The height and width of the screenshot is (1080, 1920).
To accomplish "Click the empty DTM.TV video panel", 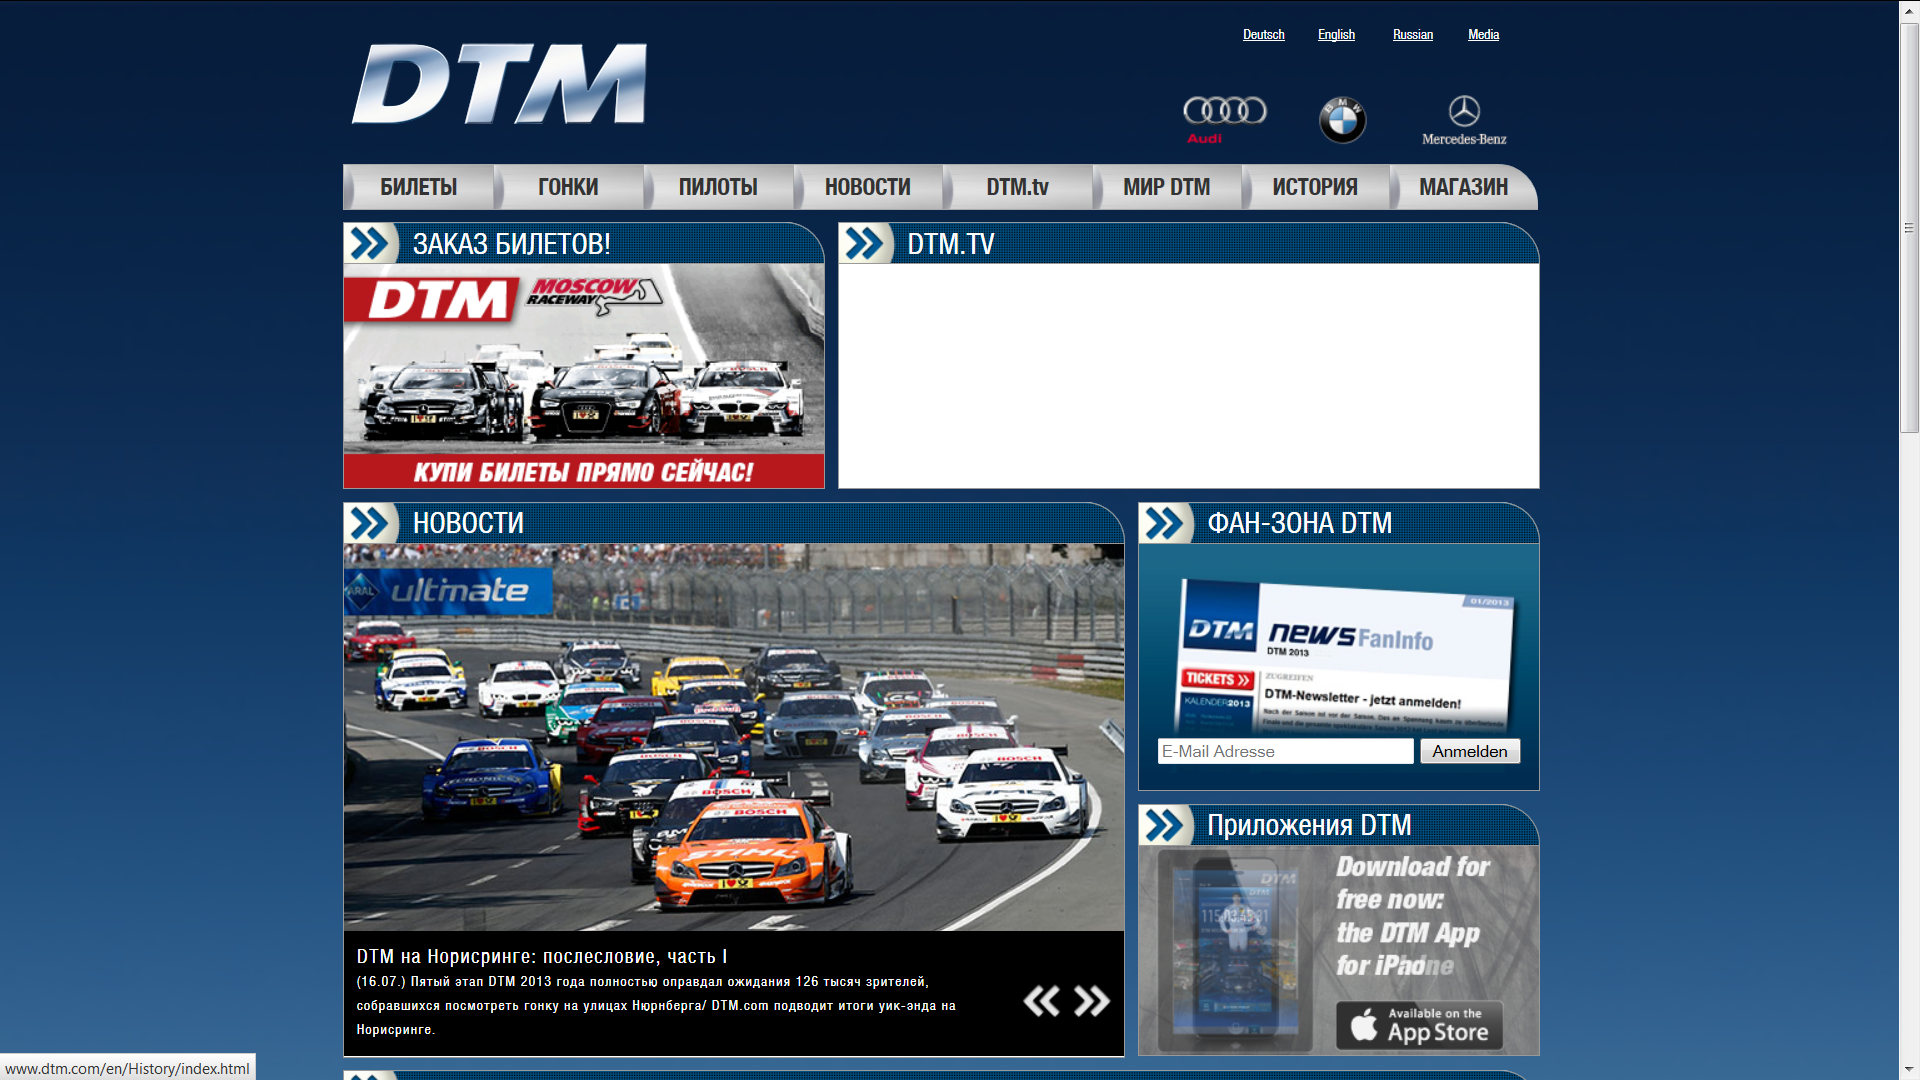I will click(x=1189, y=376).
